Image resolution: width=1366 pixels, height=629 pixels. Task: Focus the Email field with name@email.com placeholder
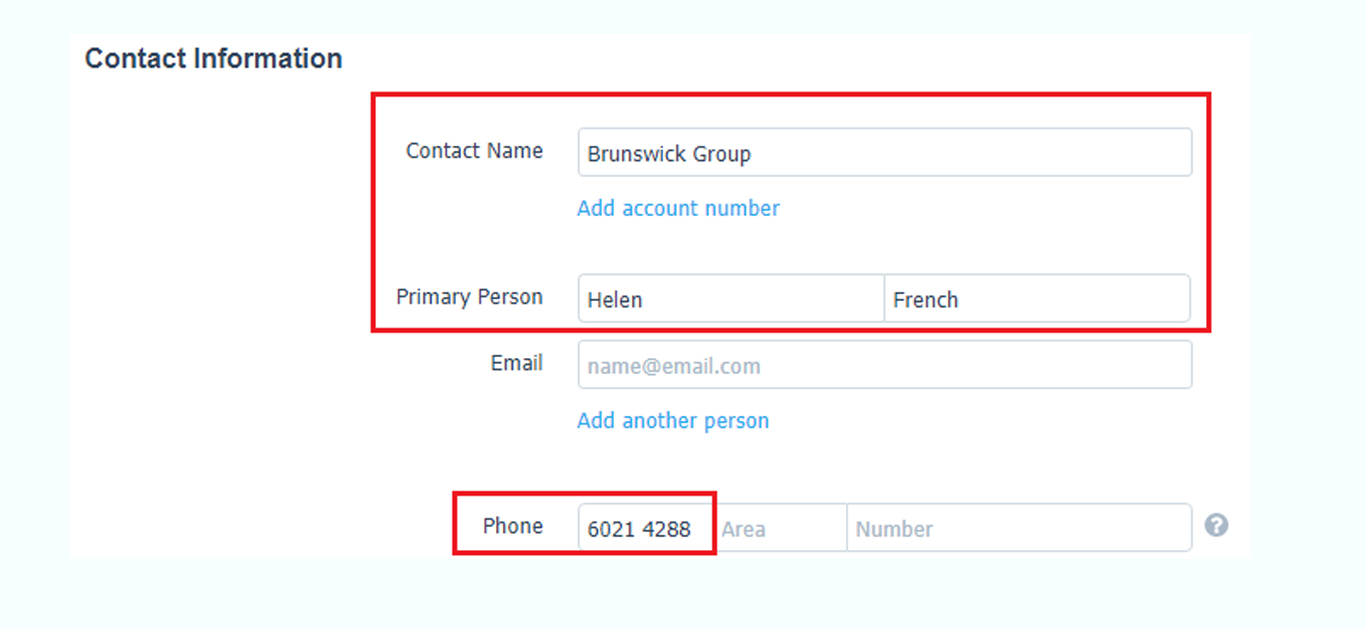[885, 365]
